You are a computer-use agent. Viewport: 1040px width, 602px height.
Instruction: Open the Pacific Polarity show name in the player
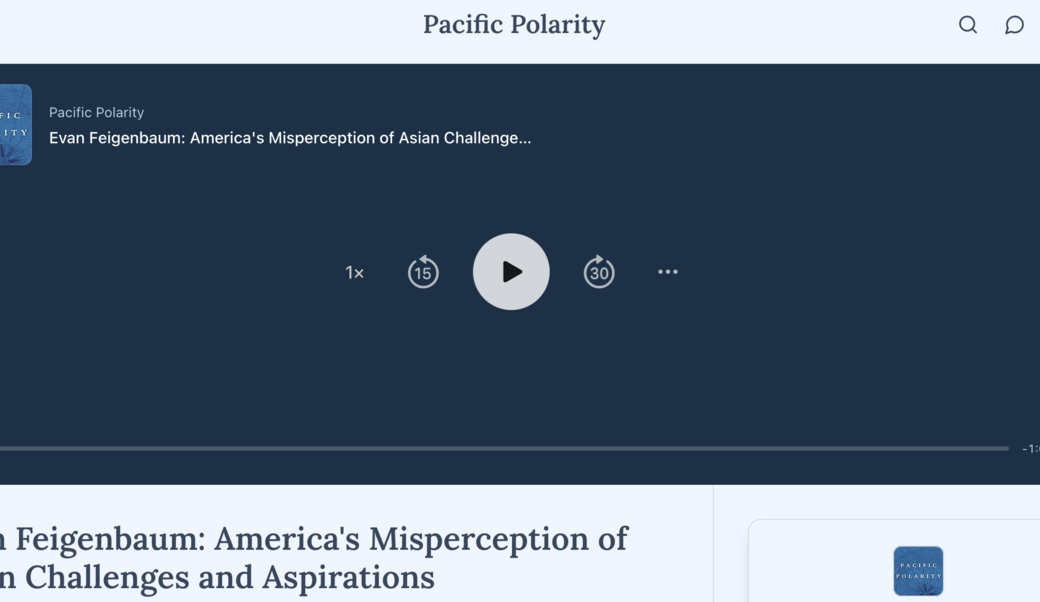[96, 113]
